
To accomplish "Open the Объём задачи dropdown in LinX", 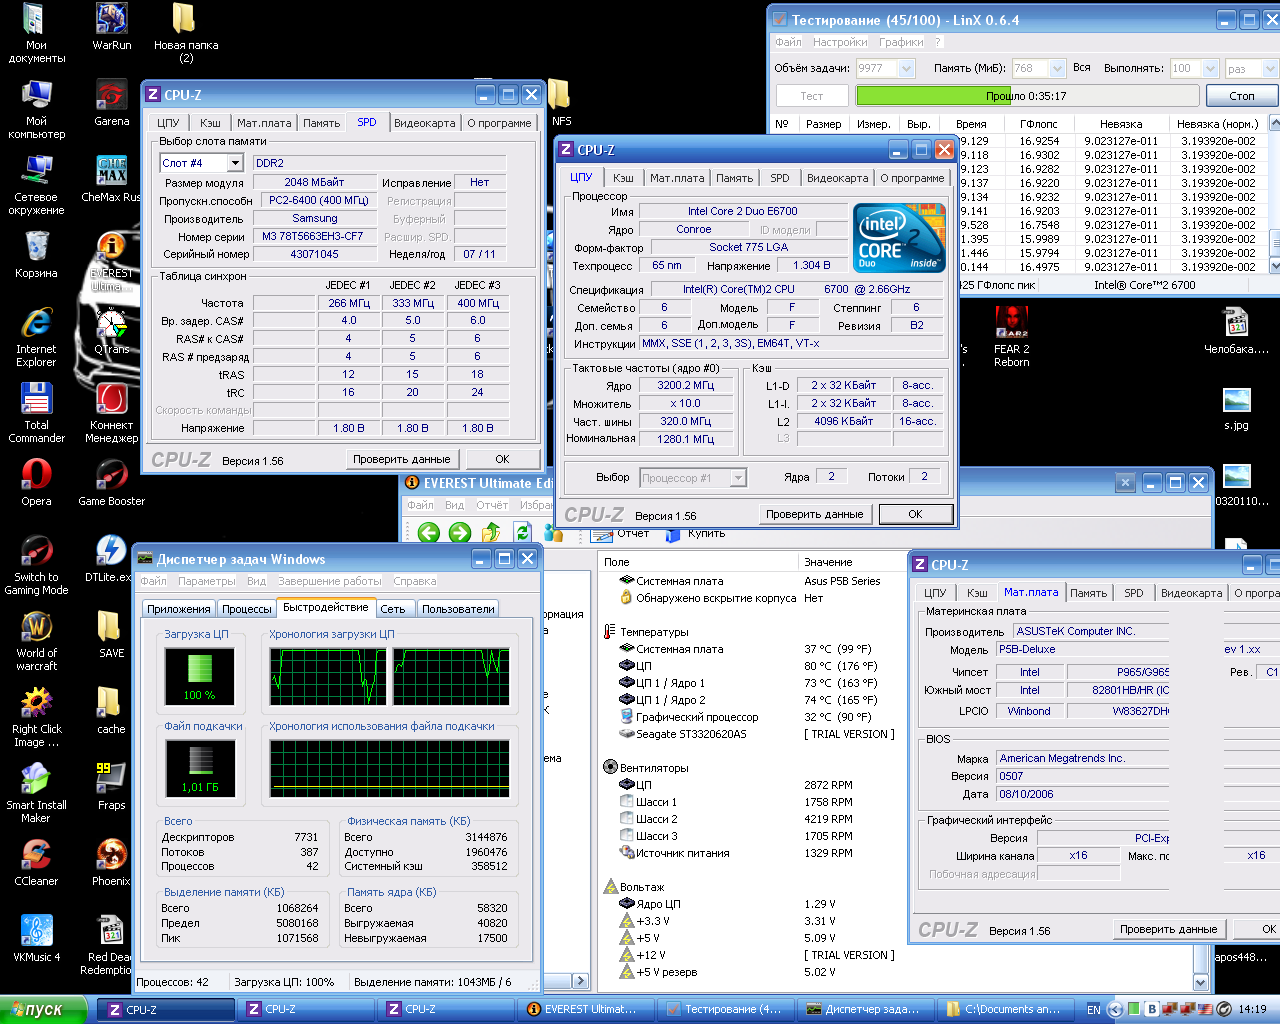I will click(x=906, y=68).
